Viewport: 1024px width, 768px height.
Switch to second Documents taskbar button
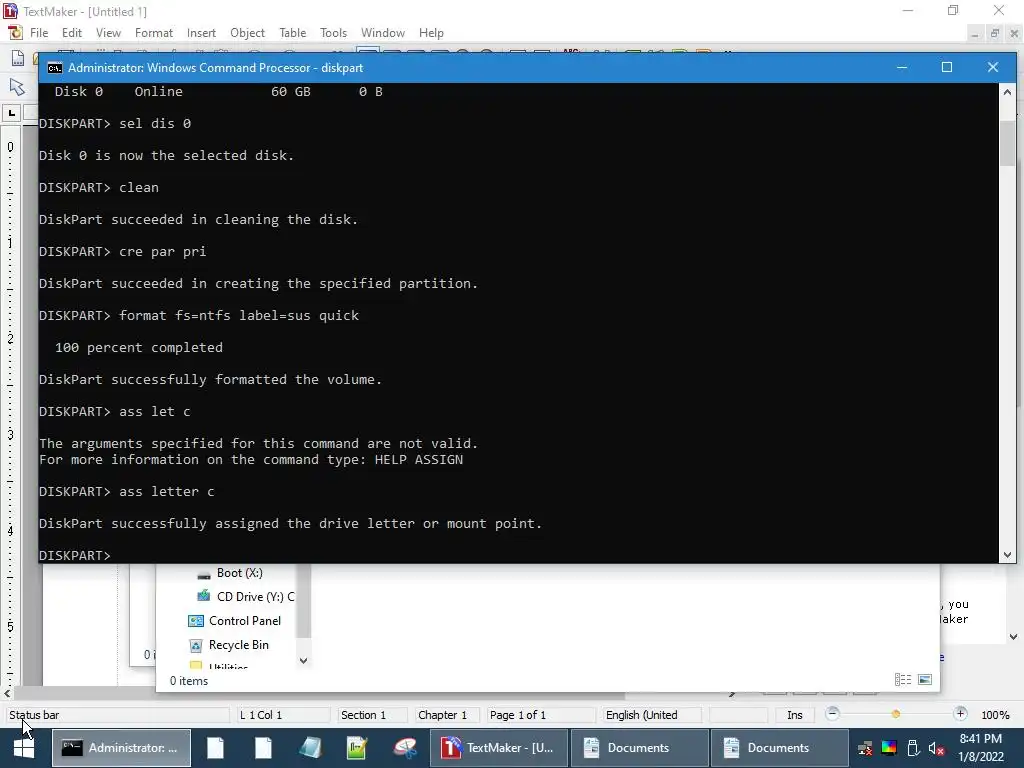[780, 748]
